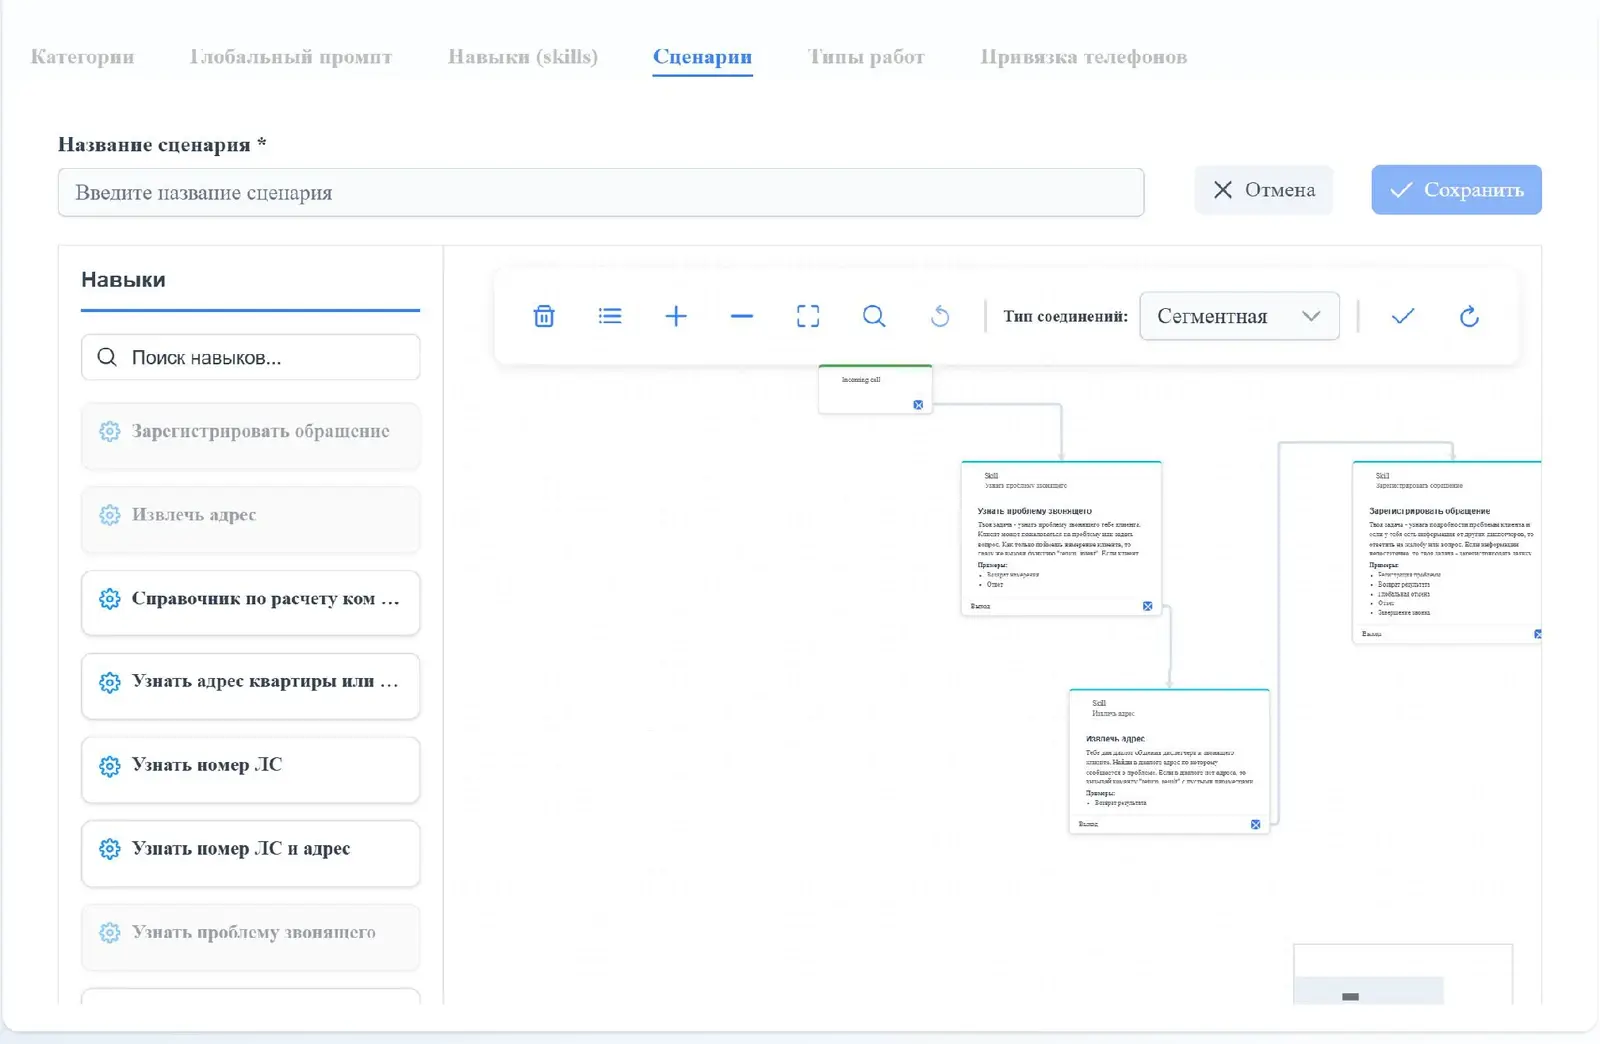This screenshot has height=1044, width=1600.
Task: Open the Привязка телефонов tab
Action: [x=1084, y=57]
